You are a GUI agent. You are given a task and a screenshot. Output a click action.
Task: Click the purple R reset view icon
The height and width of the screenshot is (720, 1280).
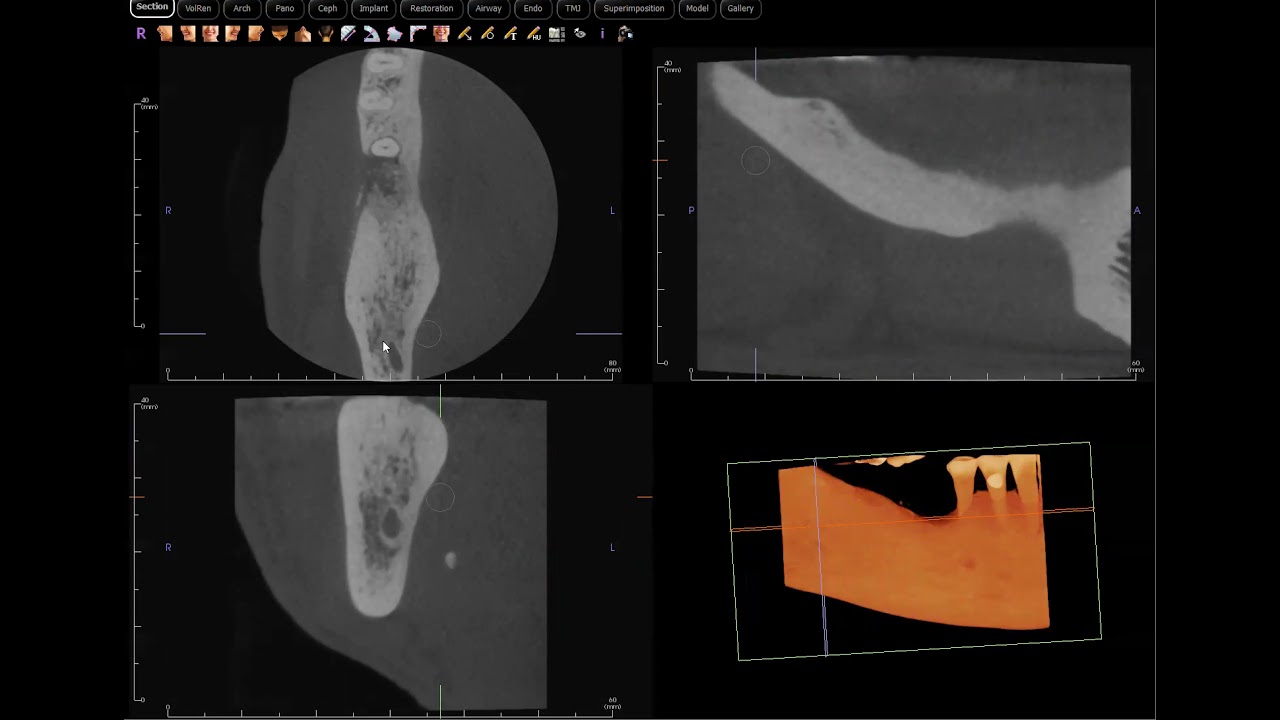tap(141, 33)
